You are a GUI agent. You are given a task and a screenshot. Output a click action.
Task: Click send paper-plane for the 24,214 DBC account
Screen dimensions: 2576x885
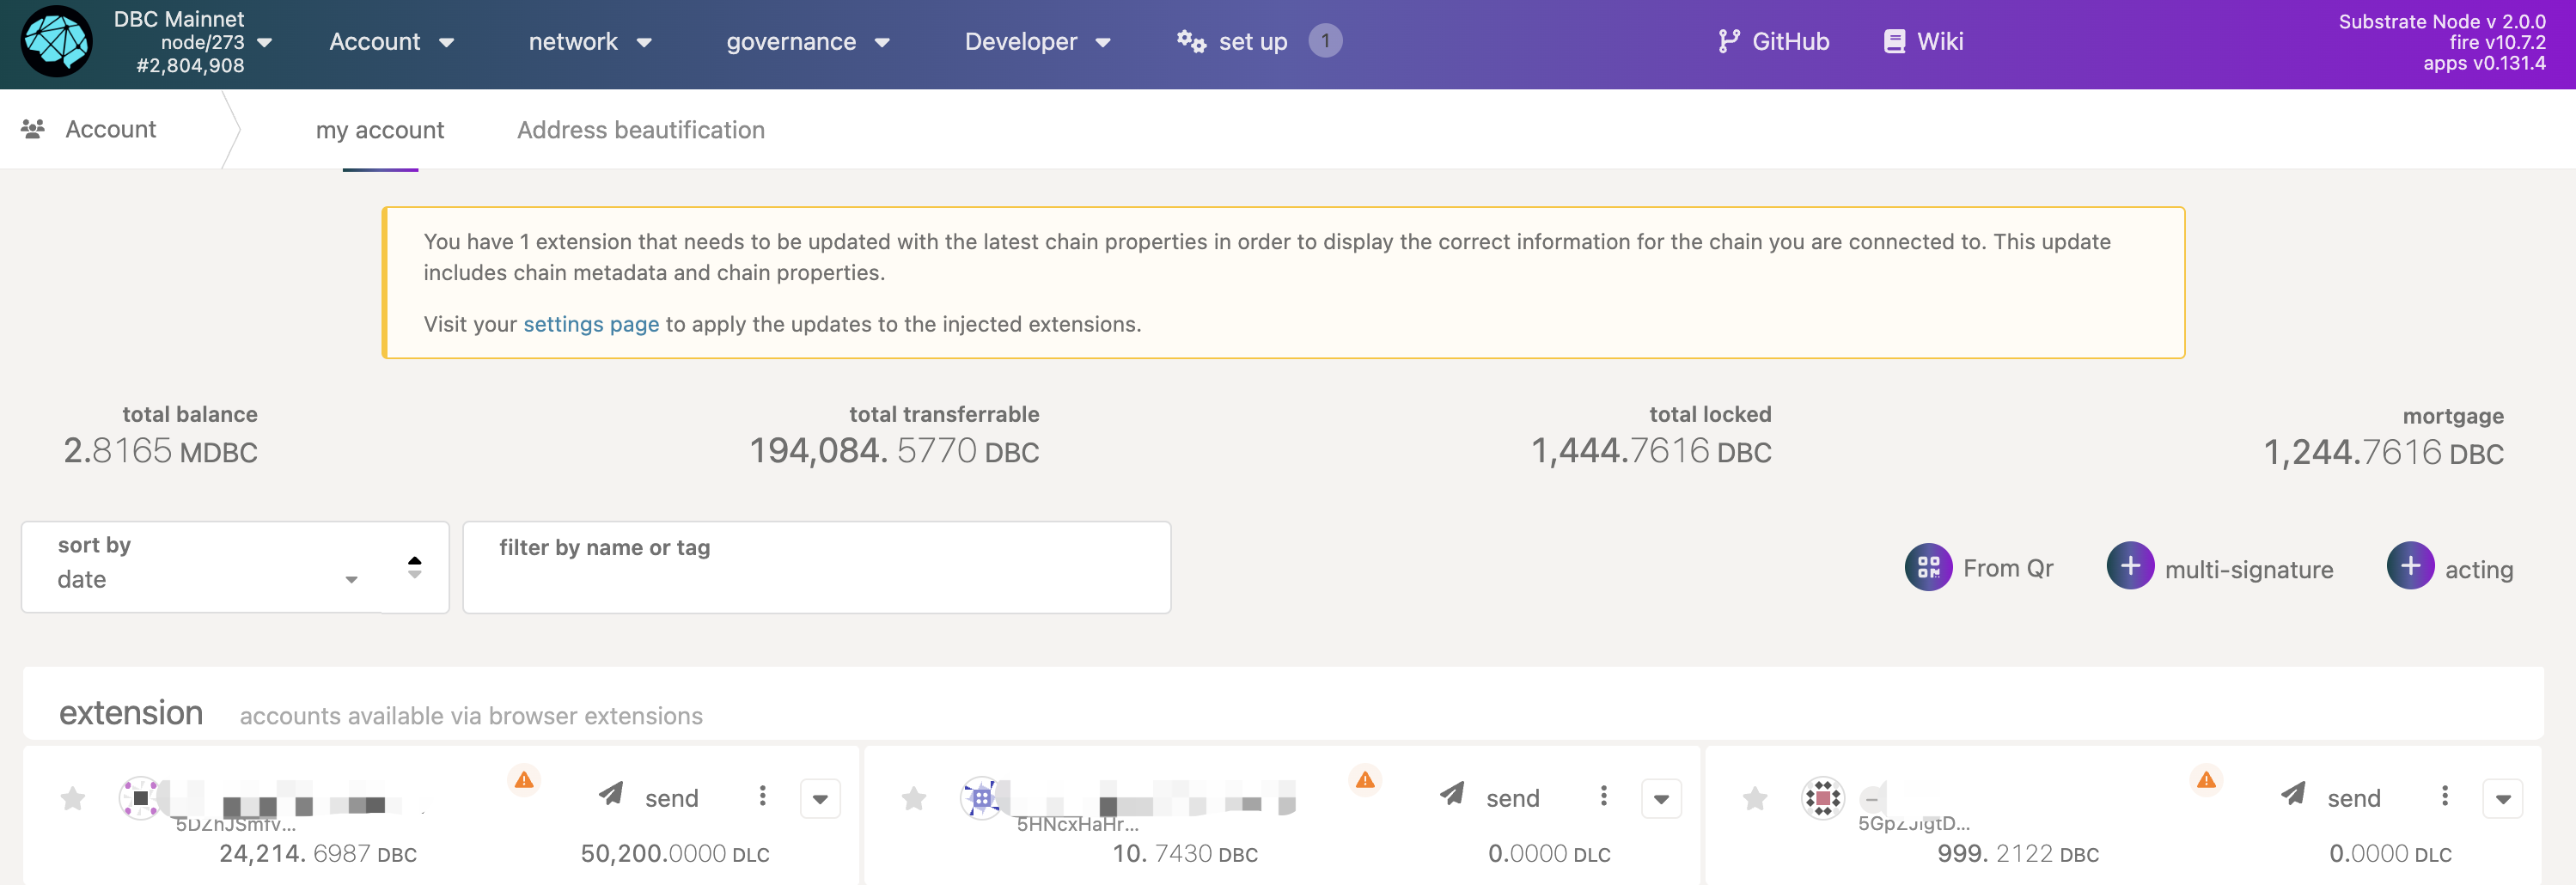coord(611,795)
